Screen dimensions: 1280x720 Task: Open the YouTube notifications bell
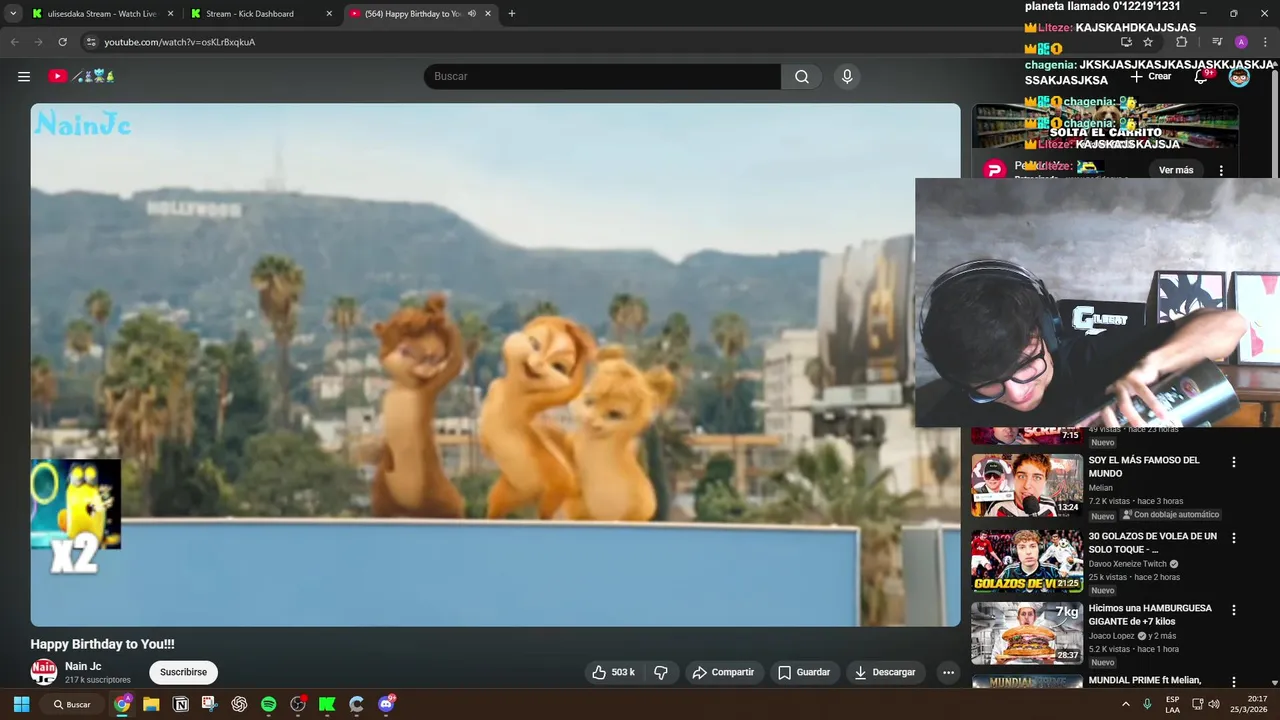tap(1201, 76)
